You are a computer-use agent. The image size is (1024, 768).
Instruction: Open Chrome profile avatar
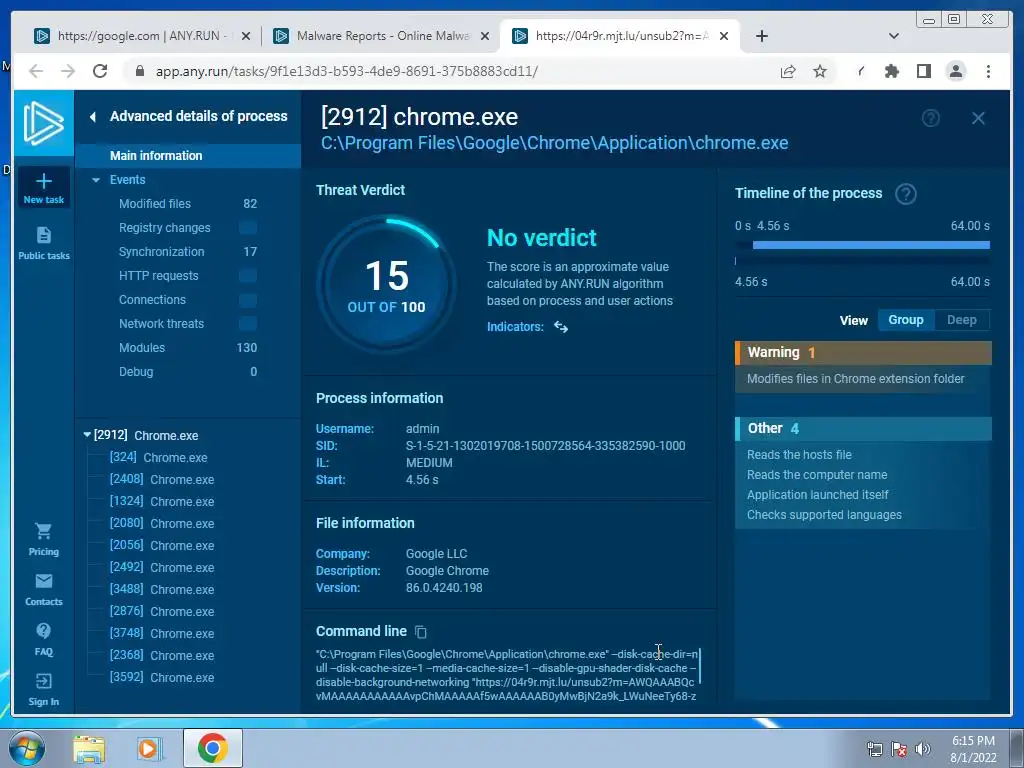coord(956,71)
